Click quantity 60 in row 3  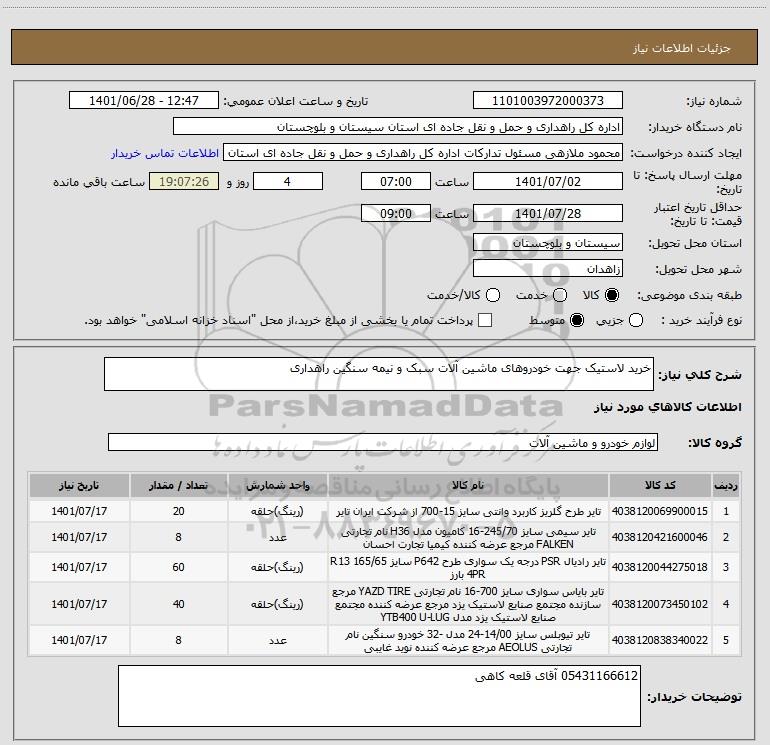(178, 567)
